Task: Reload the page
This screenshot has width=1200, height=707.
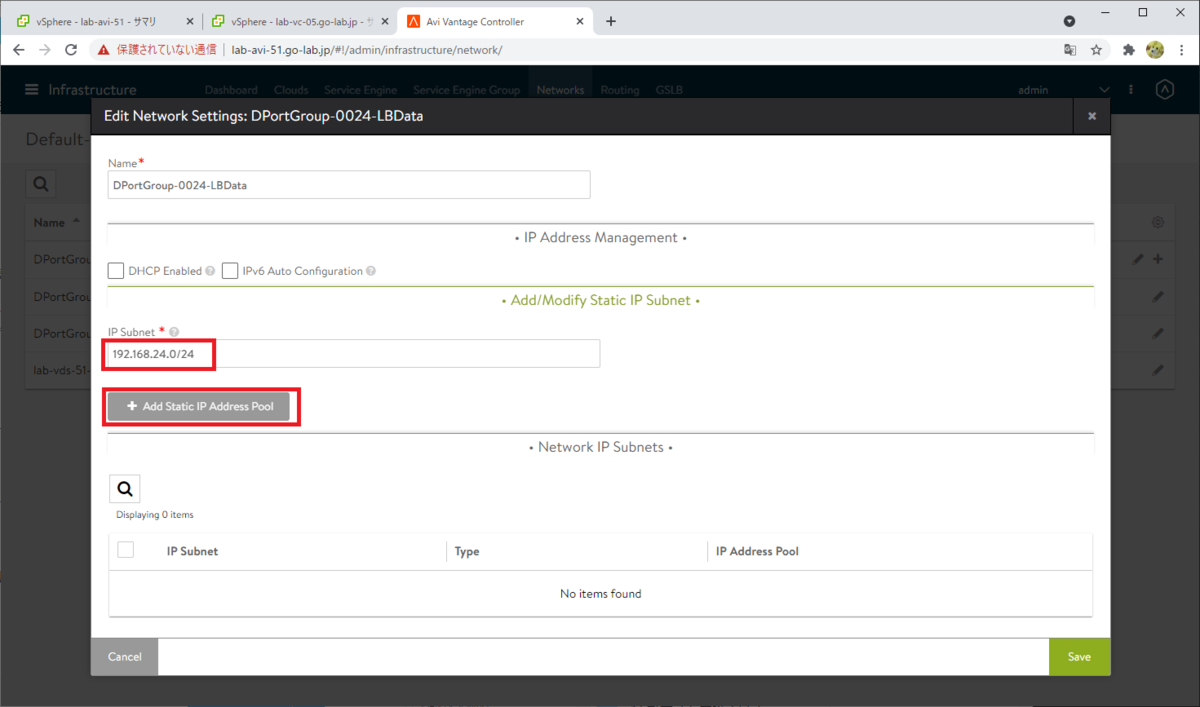Action: pos(71,49)
